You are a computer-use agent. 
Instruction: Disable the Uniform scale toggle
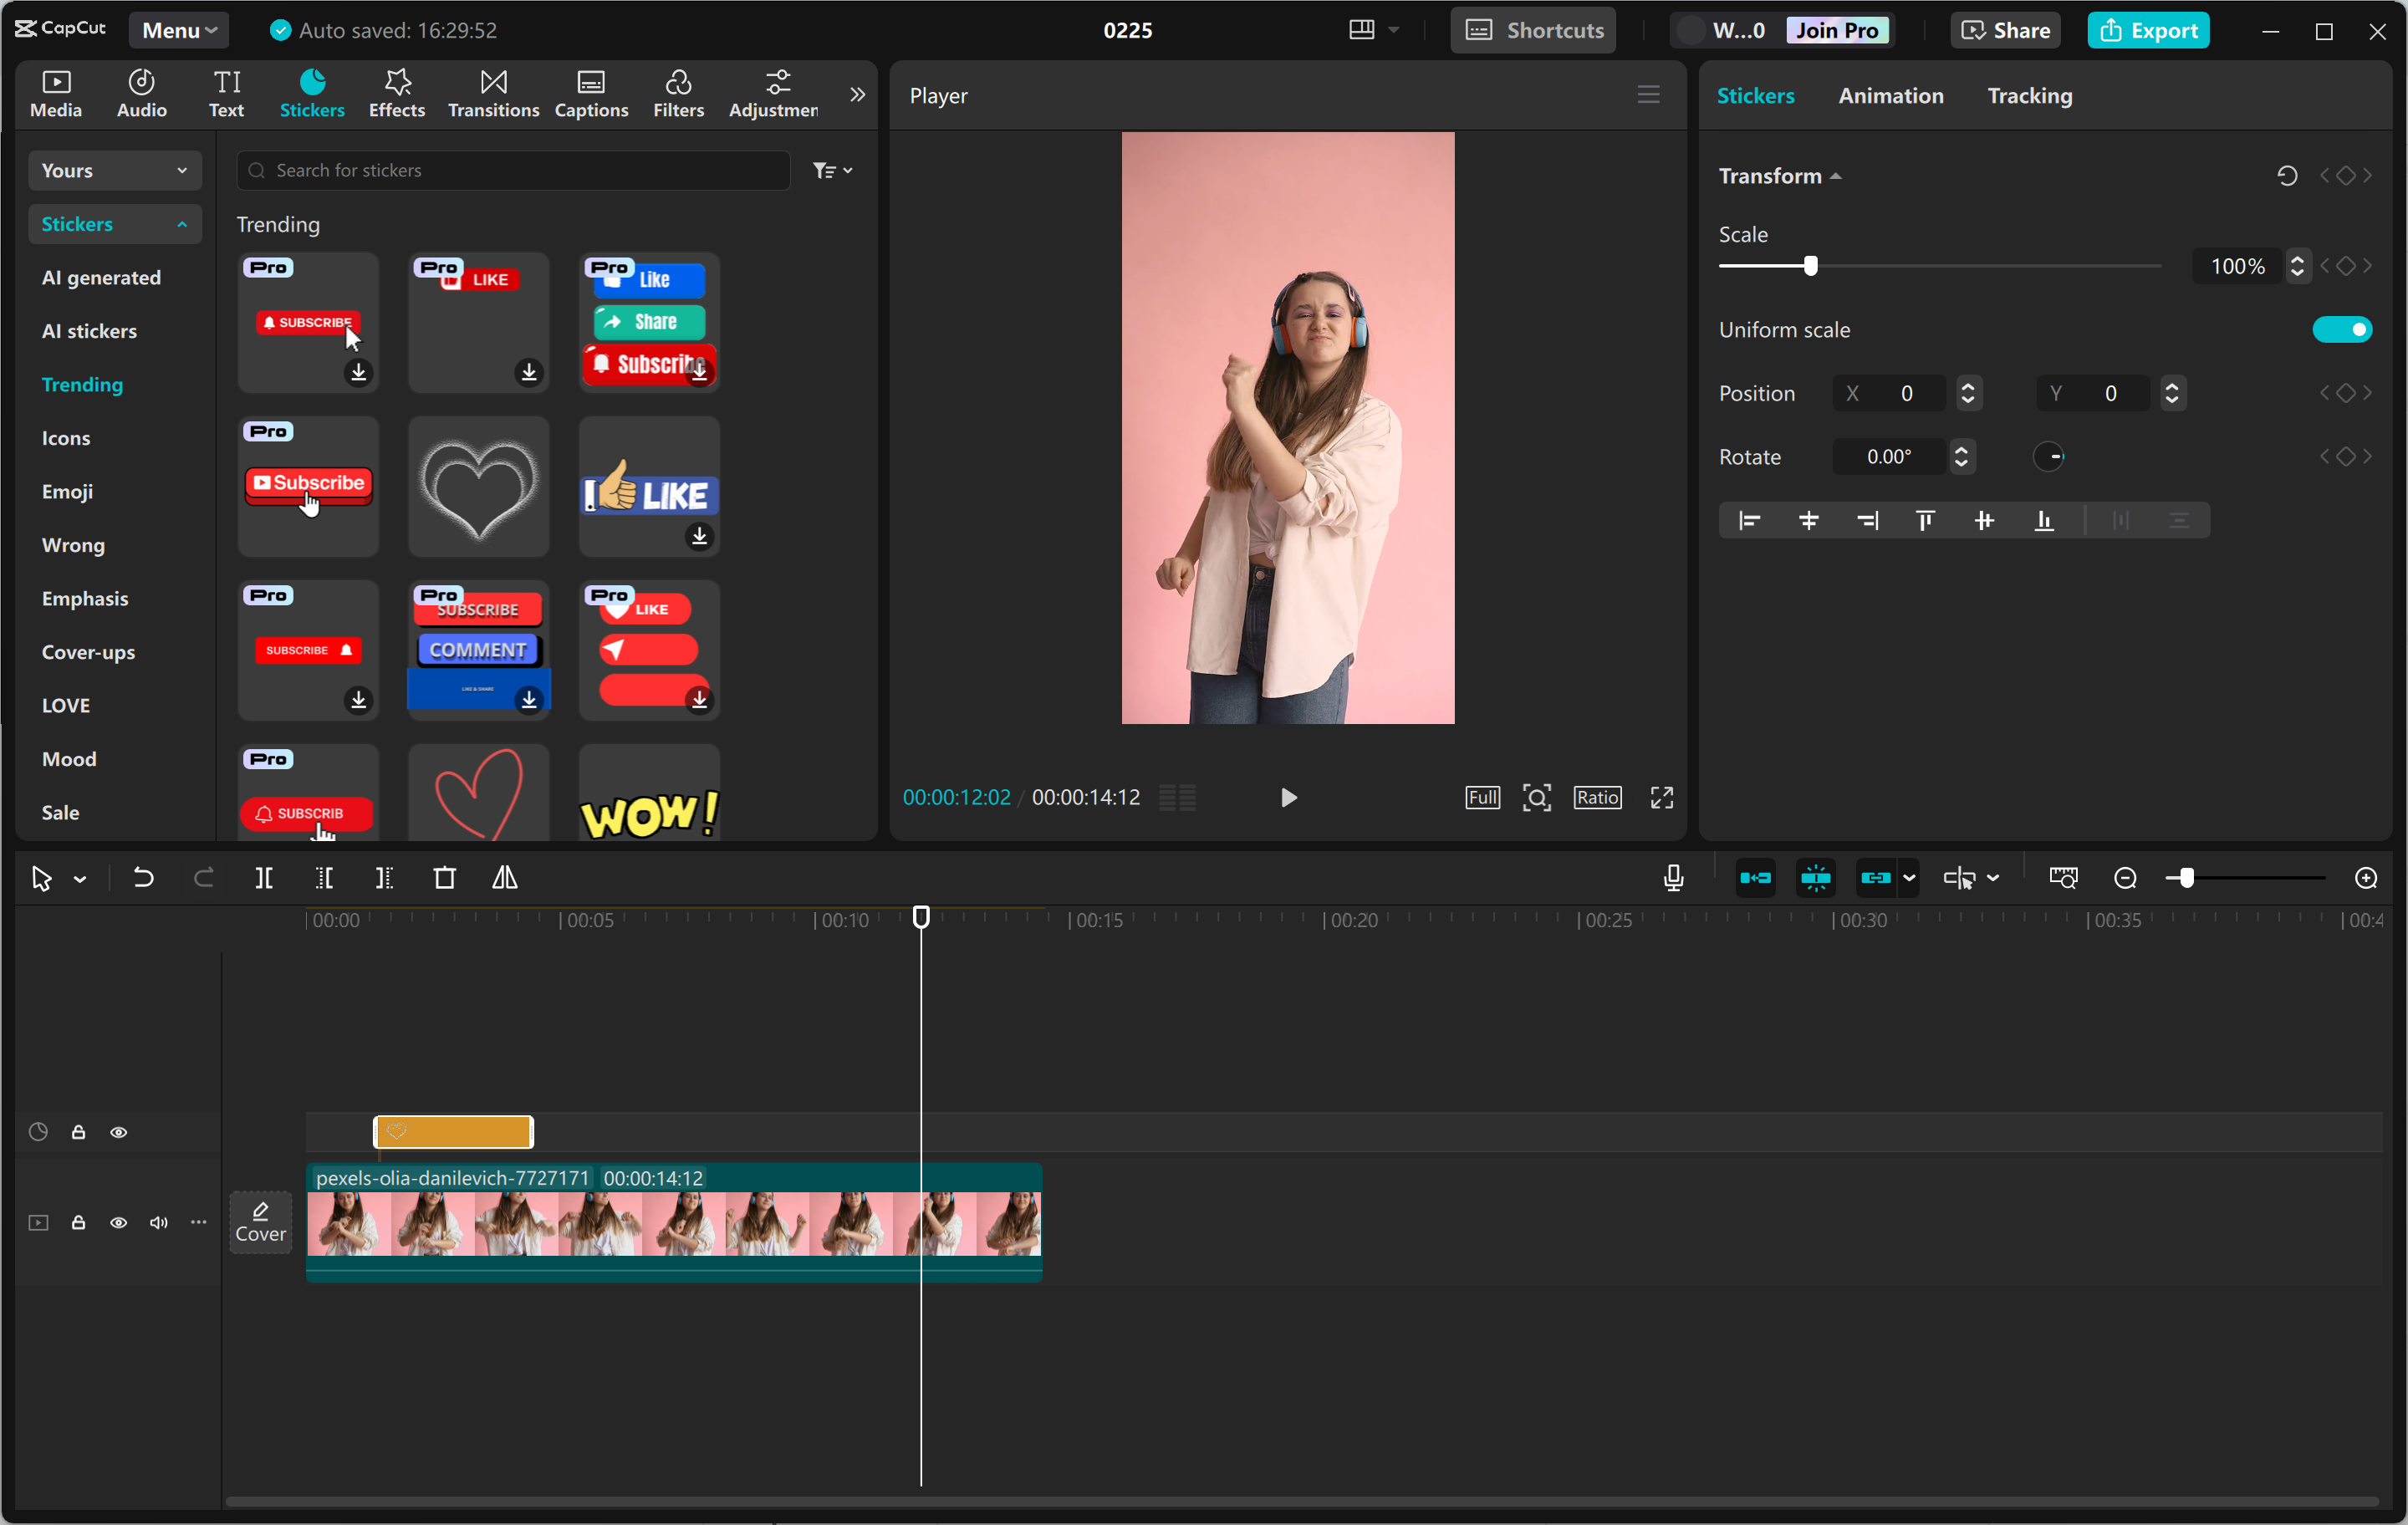(x=2343, y=329)
